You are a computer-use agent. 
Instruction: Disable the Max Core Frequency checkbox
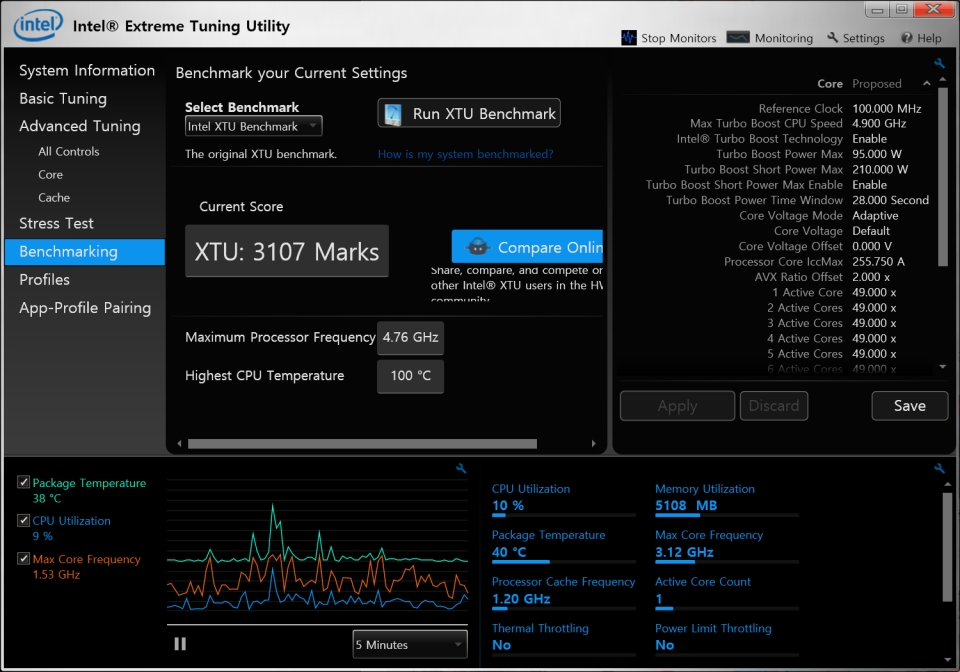click(23, 559)
